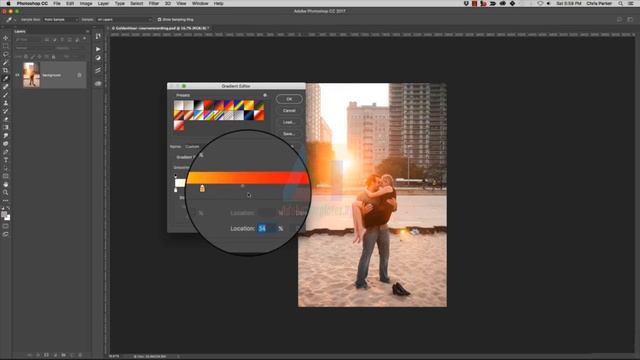Toggle lock transparent pixels in Layers panel

click(x=26, y=57)
